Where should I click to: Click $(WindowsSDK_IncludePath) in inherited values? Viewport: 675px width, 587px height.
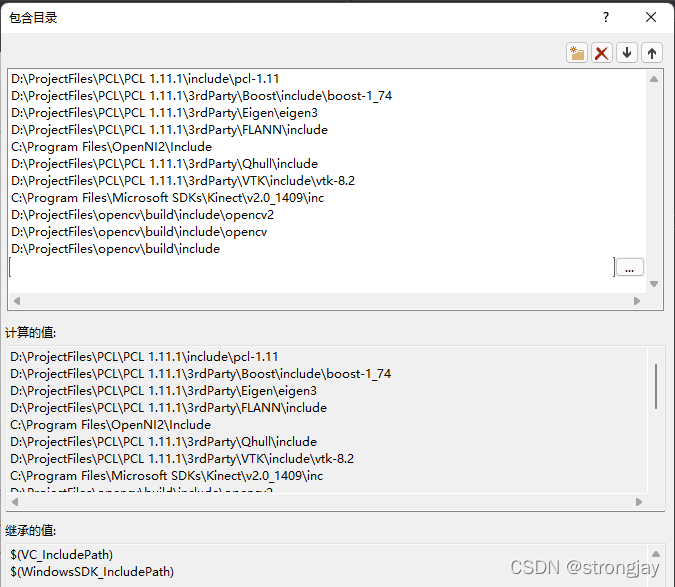click(x=92, y=572)
